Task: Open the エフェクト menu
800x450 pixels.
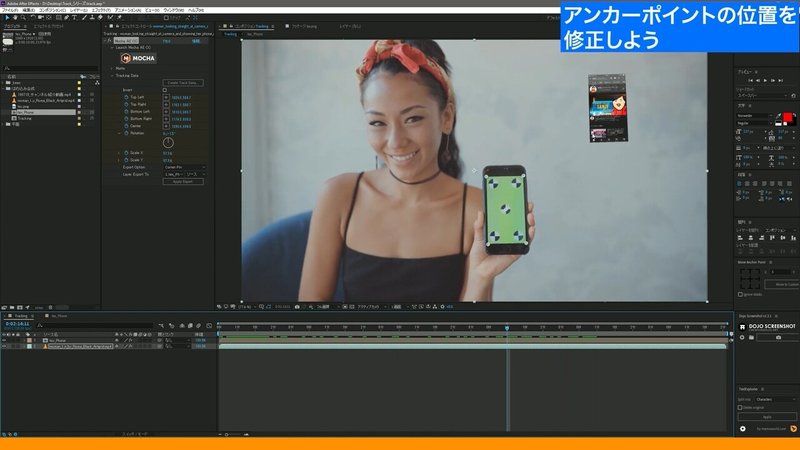Action: [101, 10]
